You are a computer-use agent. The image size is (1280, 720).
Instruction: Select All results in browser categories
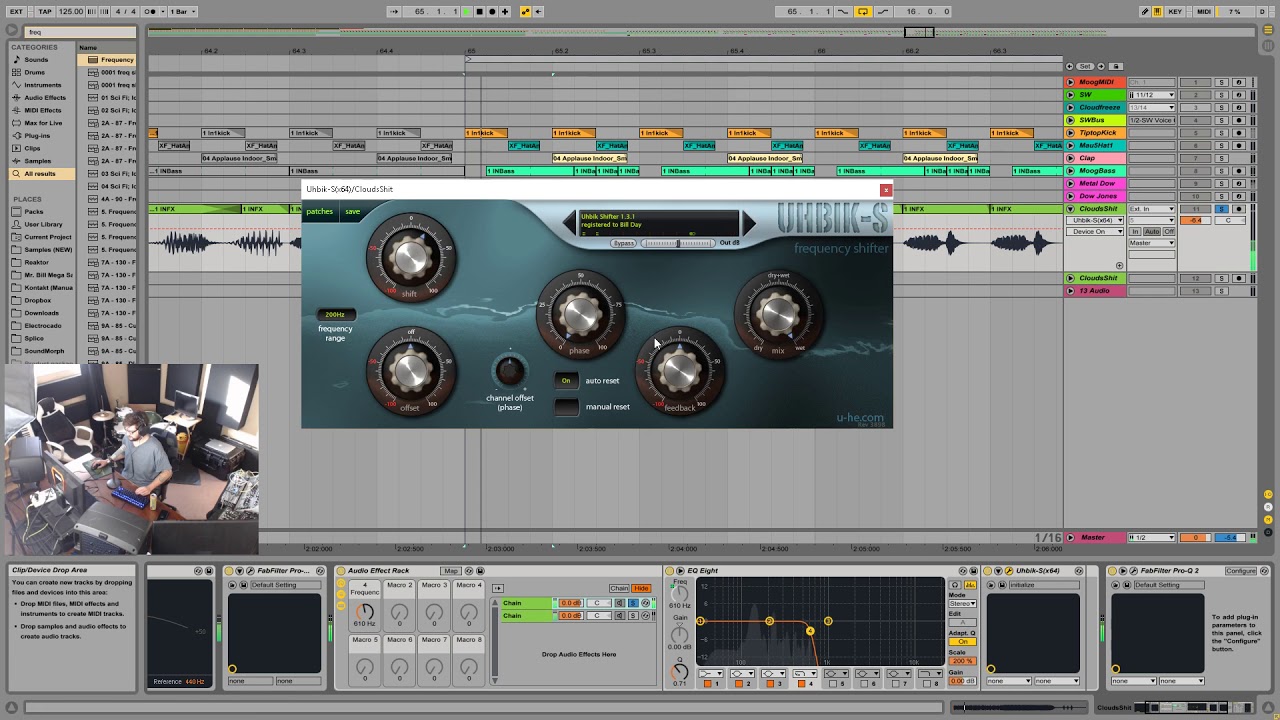[x=40, y=174]
